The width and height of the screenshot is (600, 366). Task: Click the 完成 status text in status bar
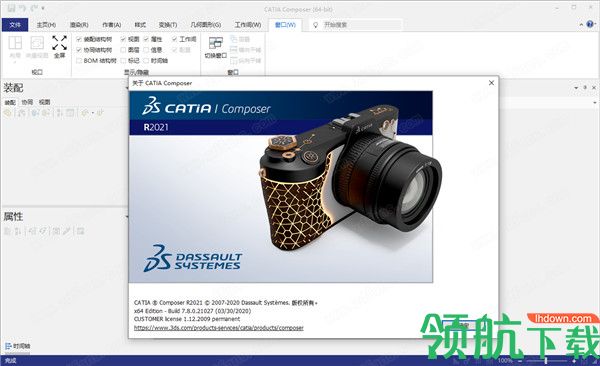coord(11,361)
